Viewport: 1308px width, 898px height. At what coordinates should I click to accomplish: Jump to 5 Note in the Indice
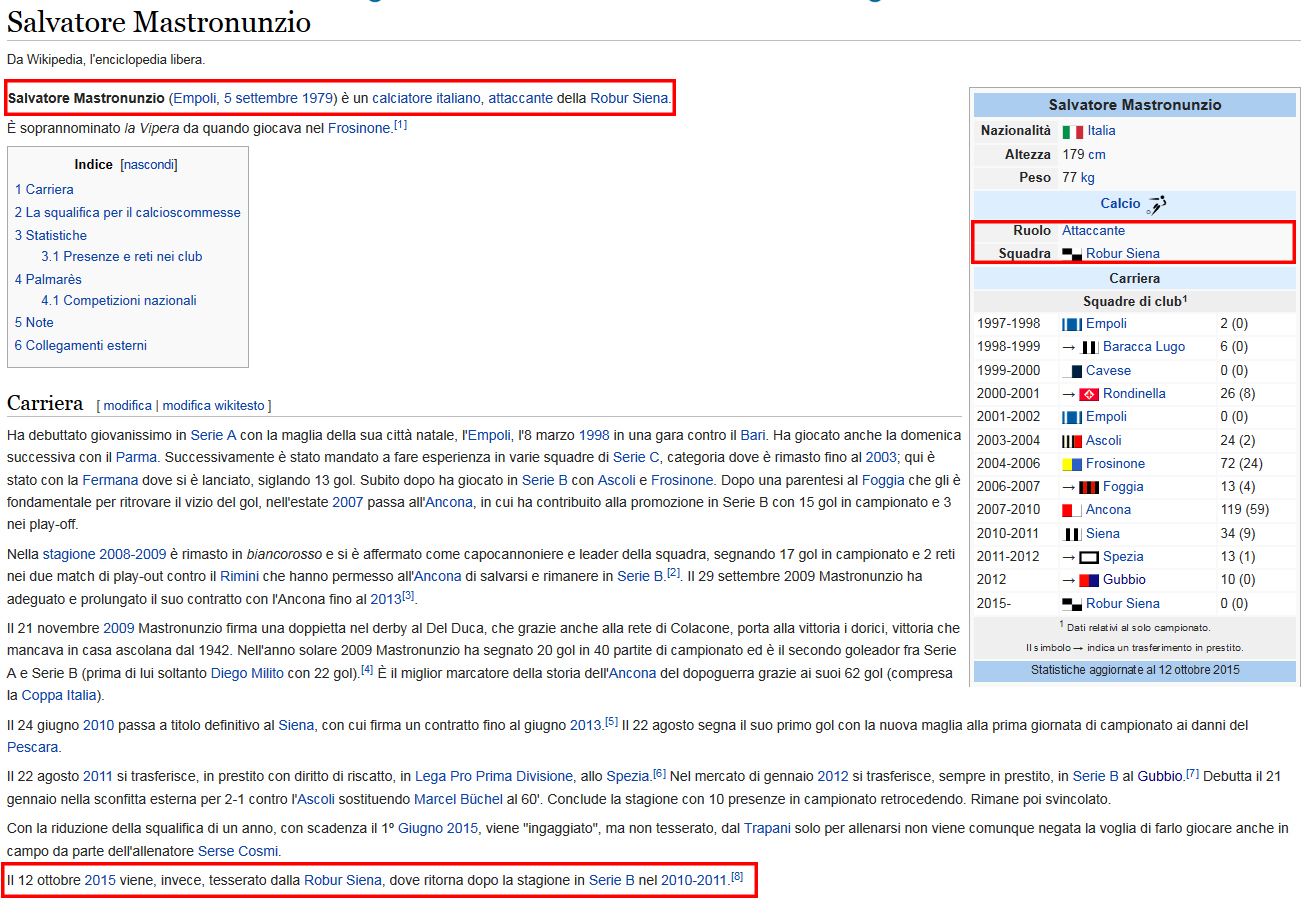coord(34,322)
